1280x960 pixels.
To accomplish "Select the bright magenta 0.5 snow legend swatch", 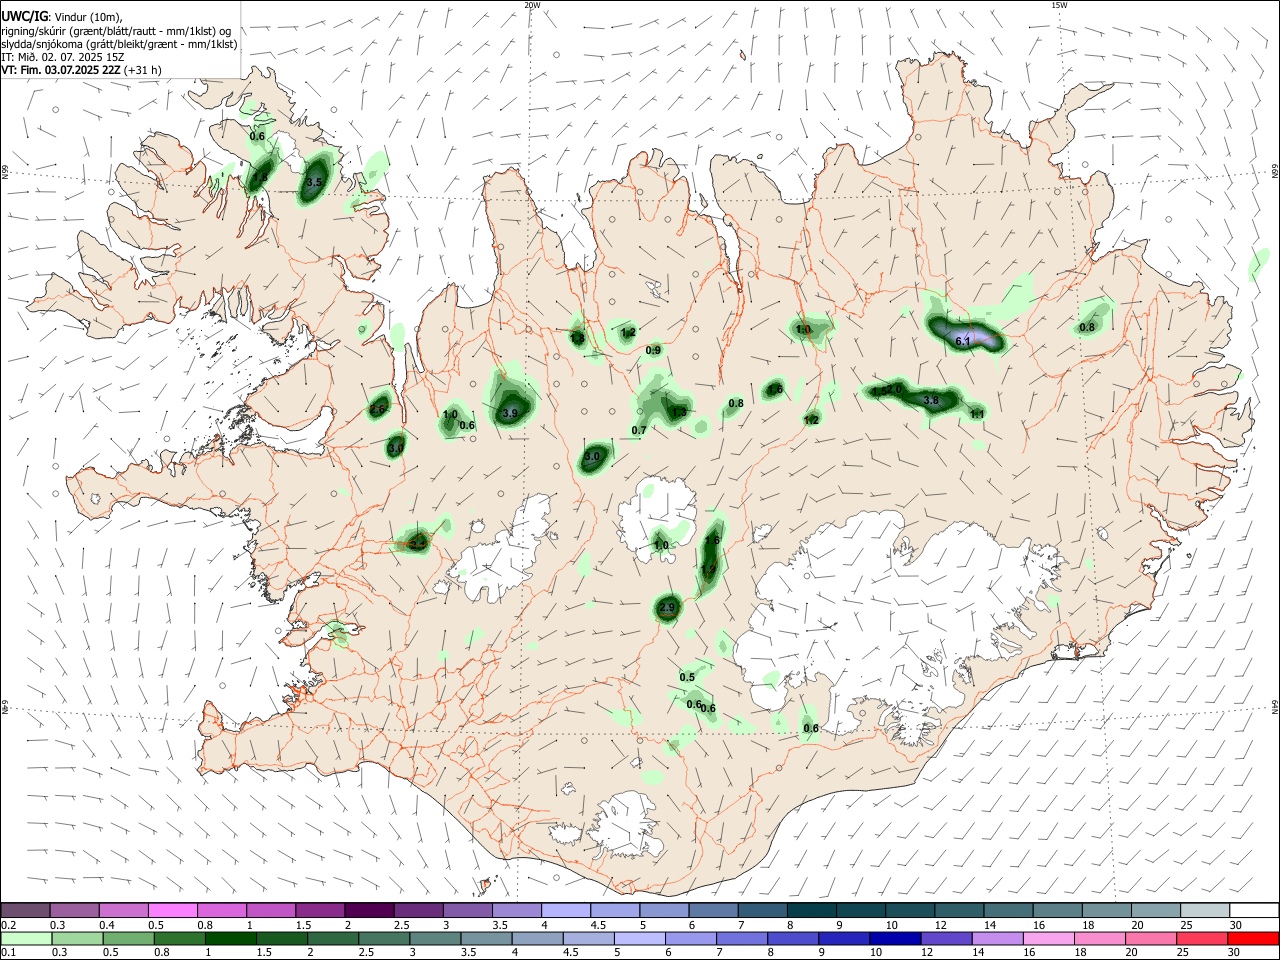I will coord(172,911).
